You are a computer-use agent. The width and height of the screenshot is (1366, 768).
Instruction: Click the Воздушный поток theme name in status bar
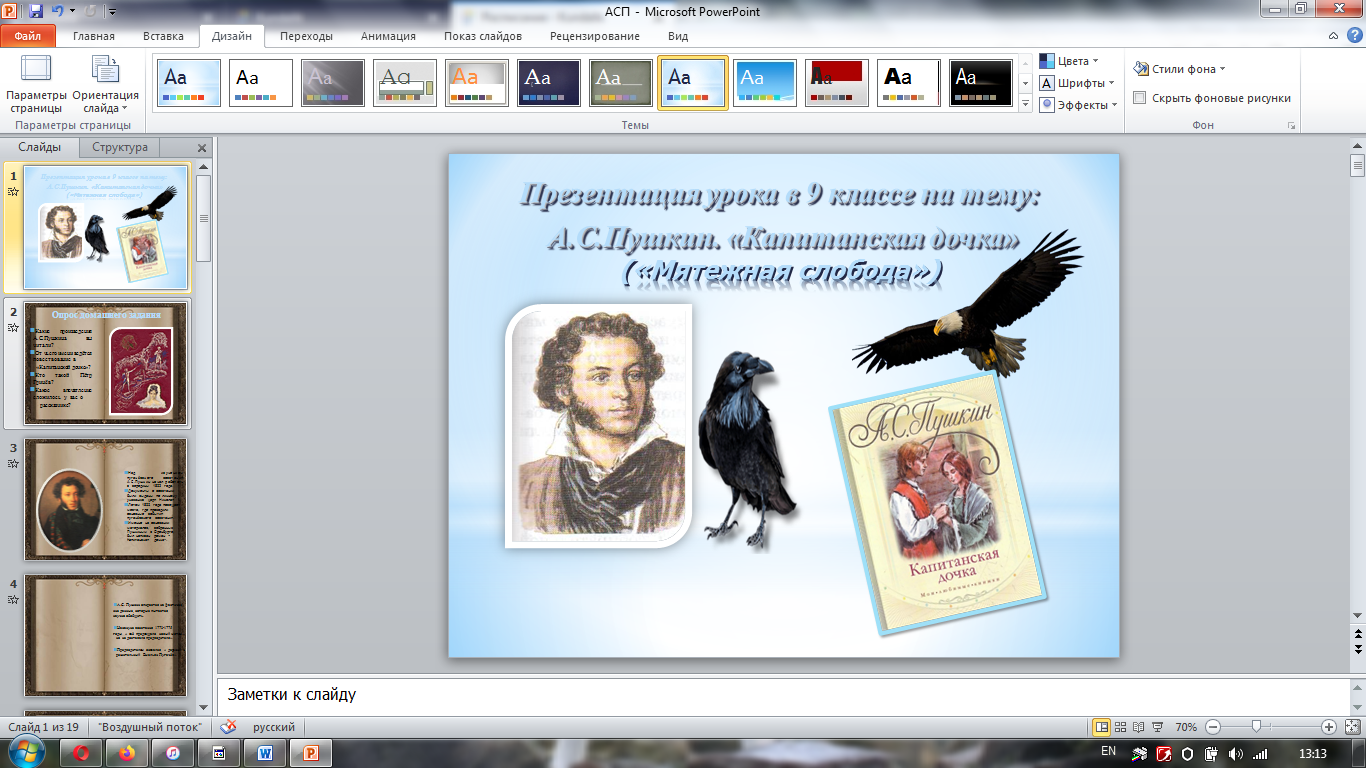[x=151, y=727]
